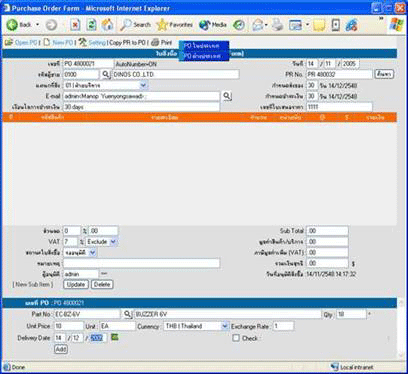Click the Unit field containing EA
This screenshot has height=374, width=408.
point(117,326)
